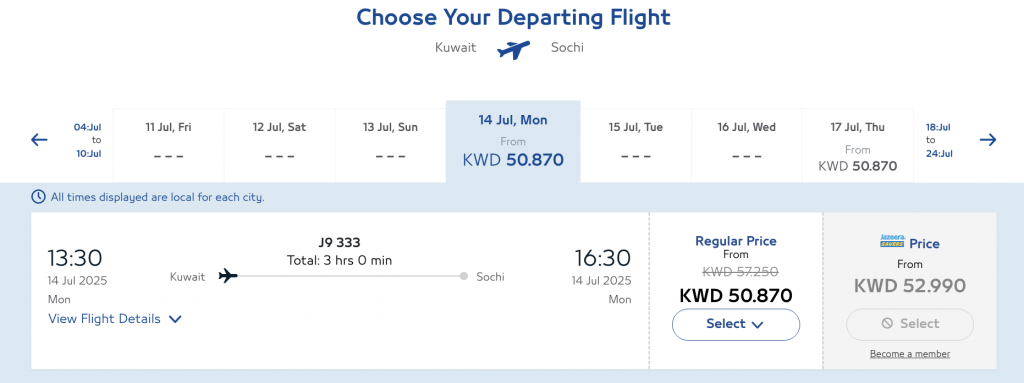Click the disabled icon in member Select button

click(x=887, y=324)
